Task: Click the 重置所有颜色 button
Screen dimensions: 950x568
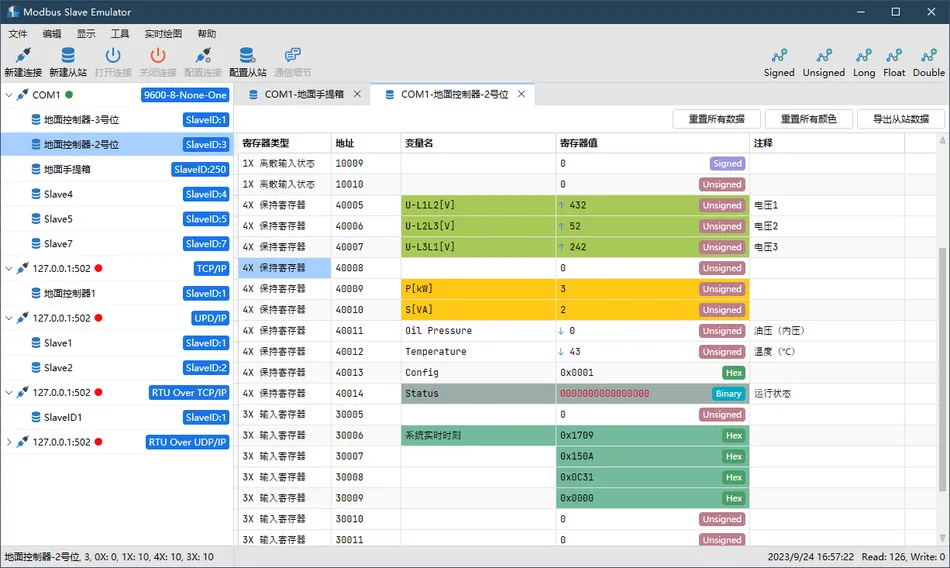Action: (x=808, y=119)
